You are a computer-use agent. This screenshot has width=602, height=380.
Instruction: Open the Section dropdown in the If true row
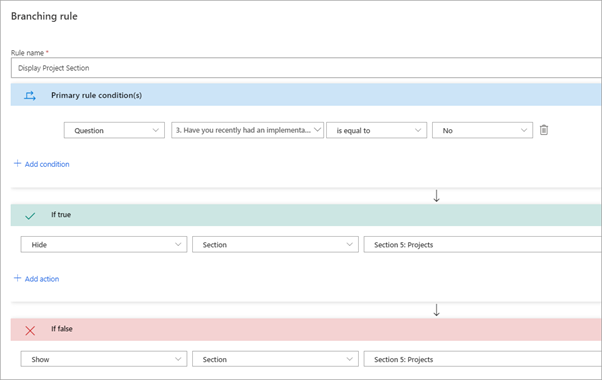pyautogui.click(x=275, y=245)
